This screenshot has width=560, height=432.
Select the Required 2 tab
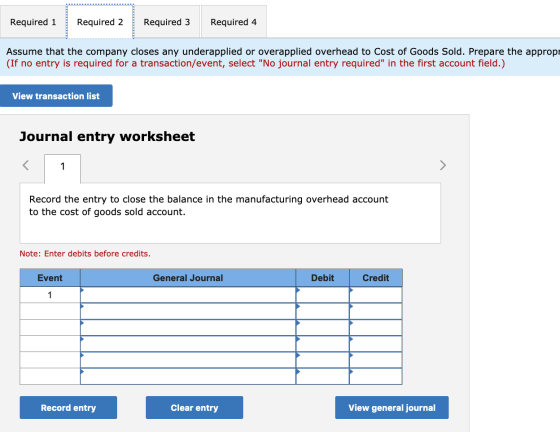(x=100, y=22)
